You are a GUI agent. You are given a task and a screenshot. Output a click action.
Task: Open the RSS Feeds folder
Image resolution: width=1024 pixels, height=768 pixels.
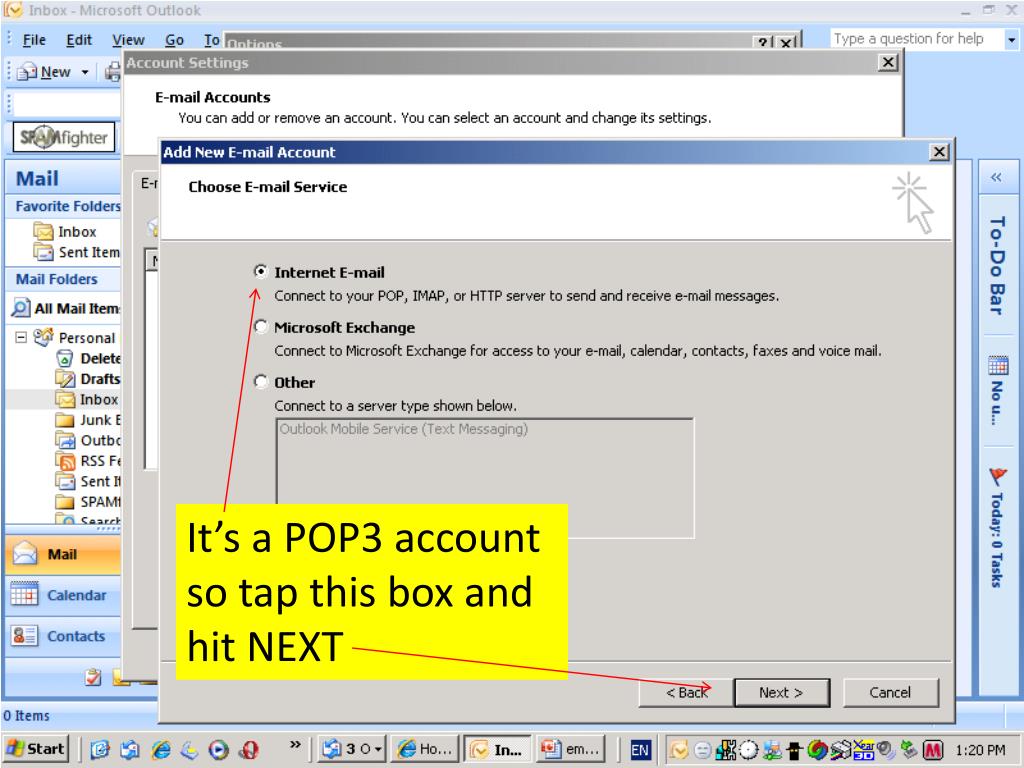89,461
